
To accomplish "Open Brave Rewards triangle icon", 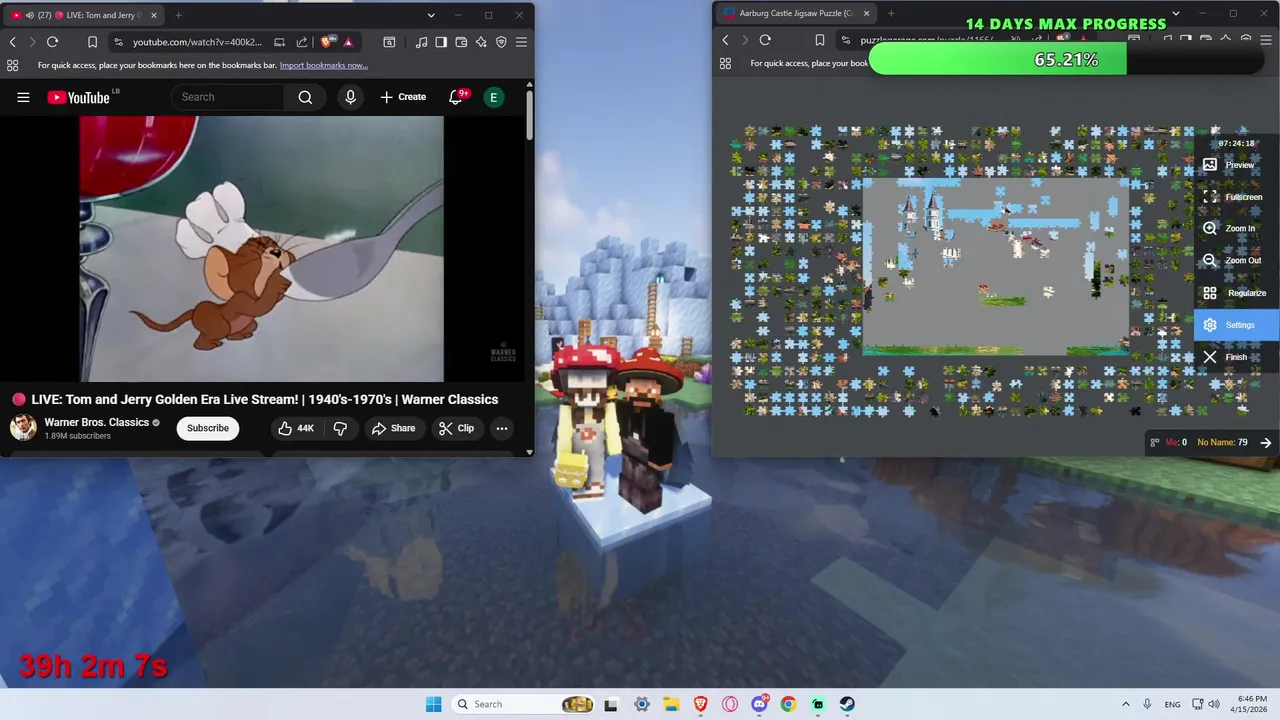I will coord(348,42).
